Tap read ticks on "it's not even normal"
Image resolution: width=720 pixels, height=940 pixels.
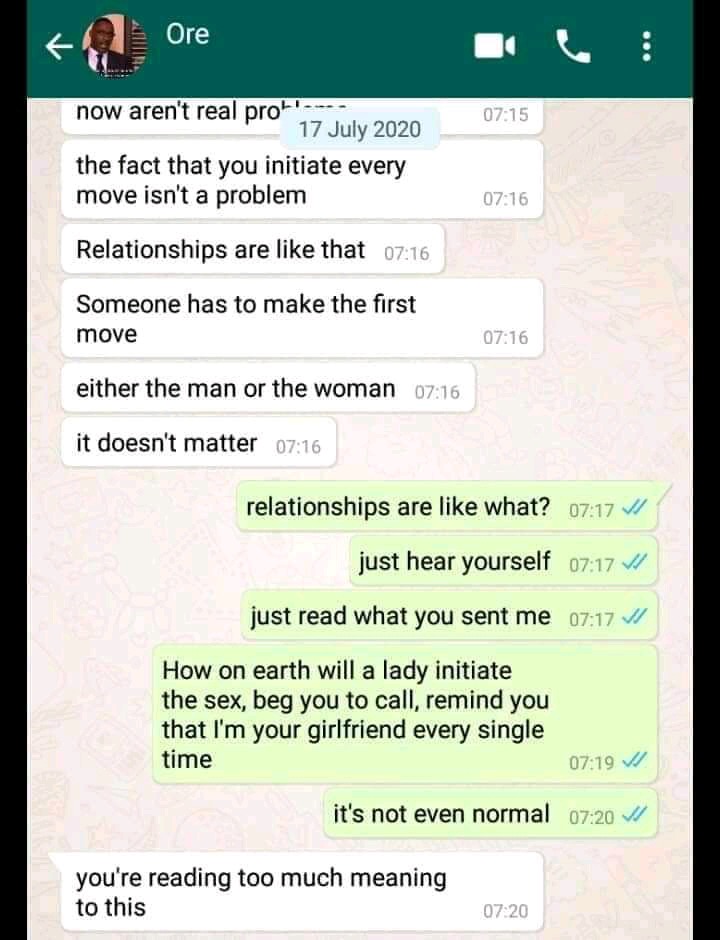[634, 816]
